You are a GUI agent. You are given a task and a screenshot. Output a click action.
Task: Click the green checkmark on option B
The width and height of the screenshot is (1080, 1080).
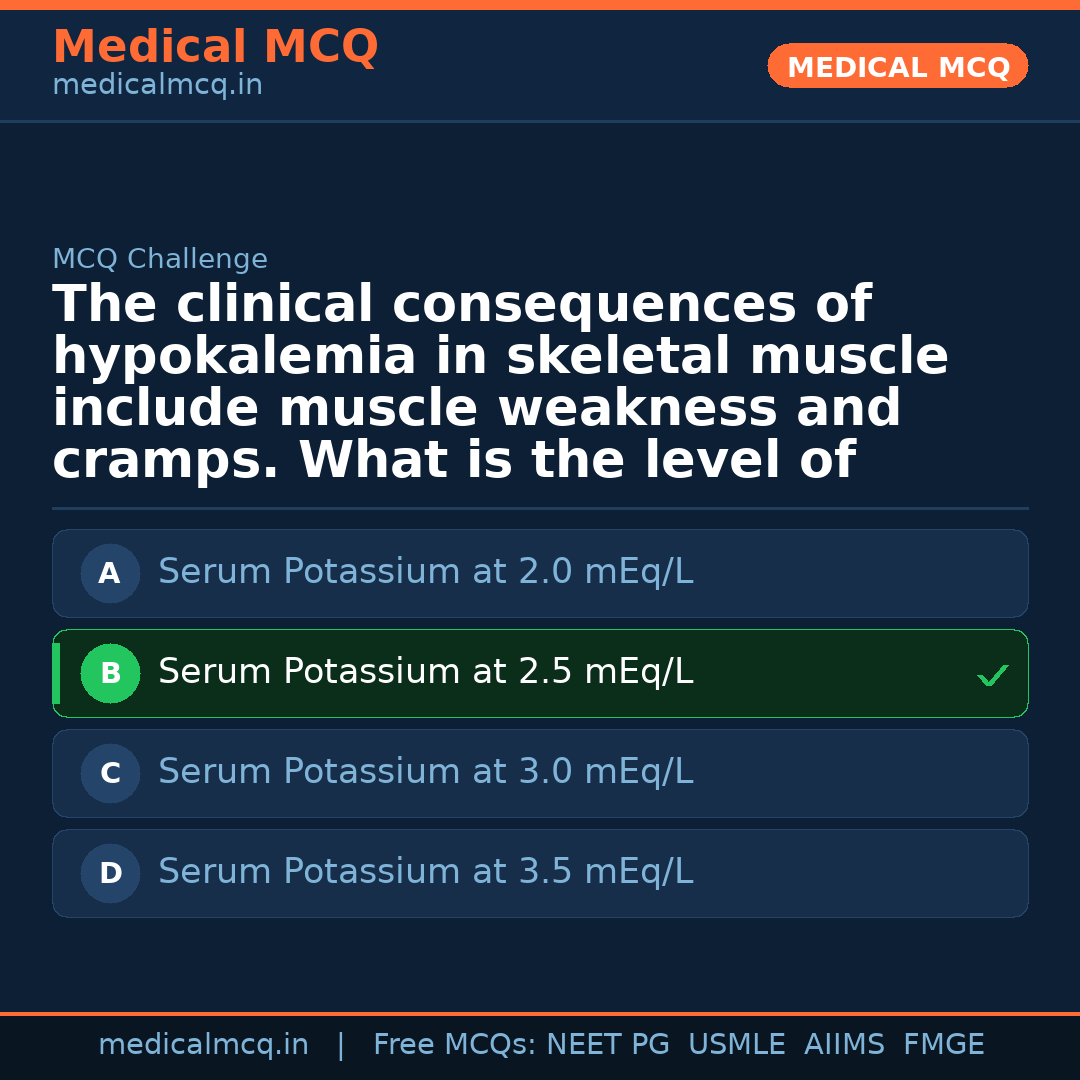coord(992,676)
